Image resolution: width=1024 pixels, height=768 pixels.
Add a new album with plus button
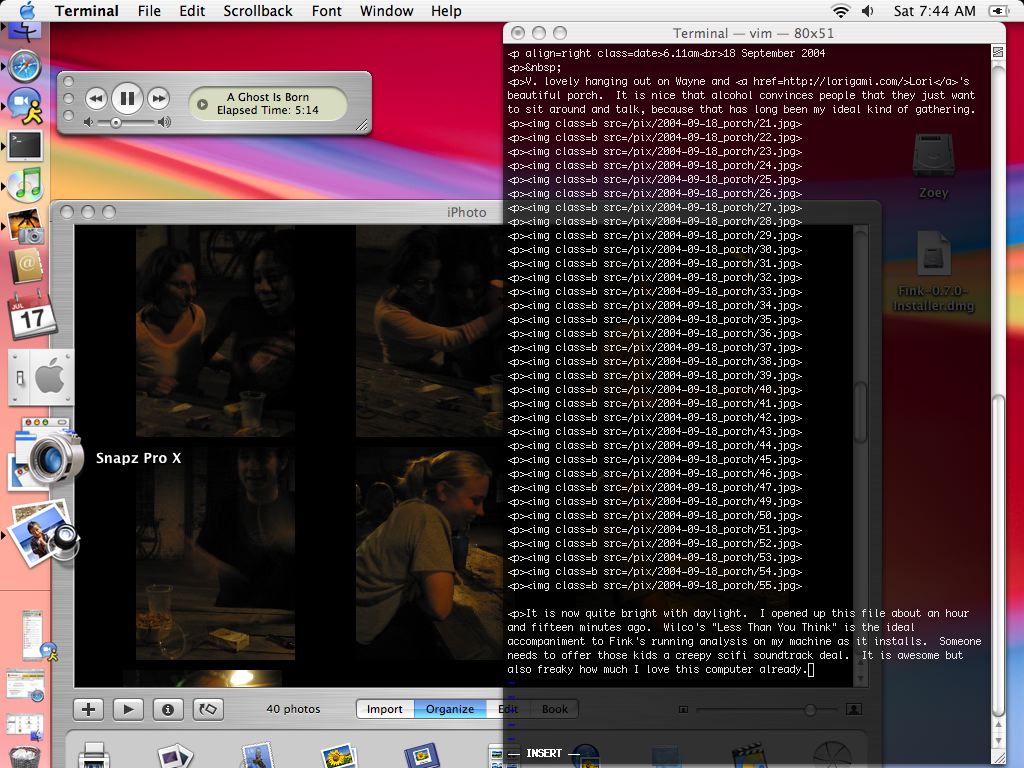(x=89, y=709)
